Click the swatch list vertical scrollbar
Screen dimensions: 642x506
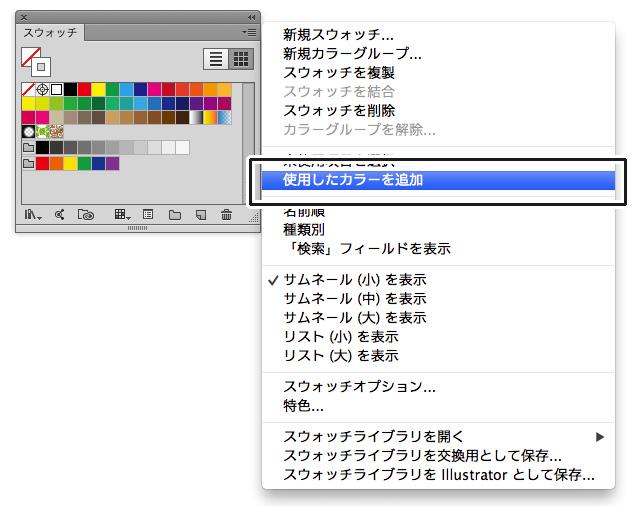(x=249, y=143)
